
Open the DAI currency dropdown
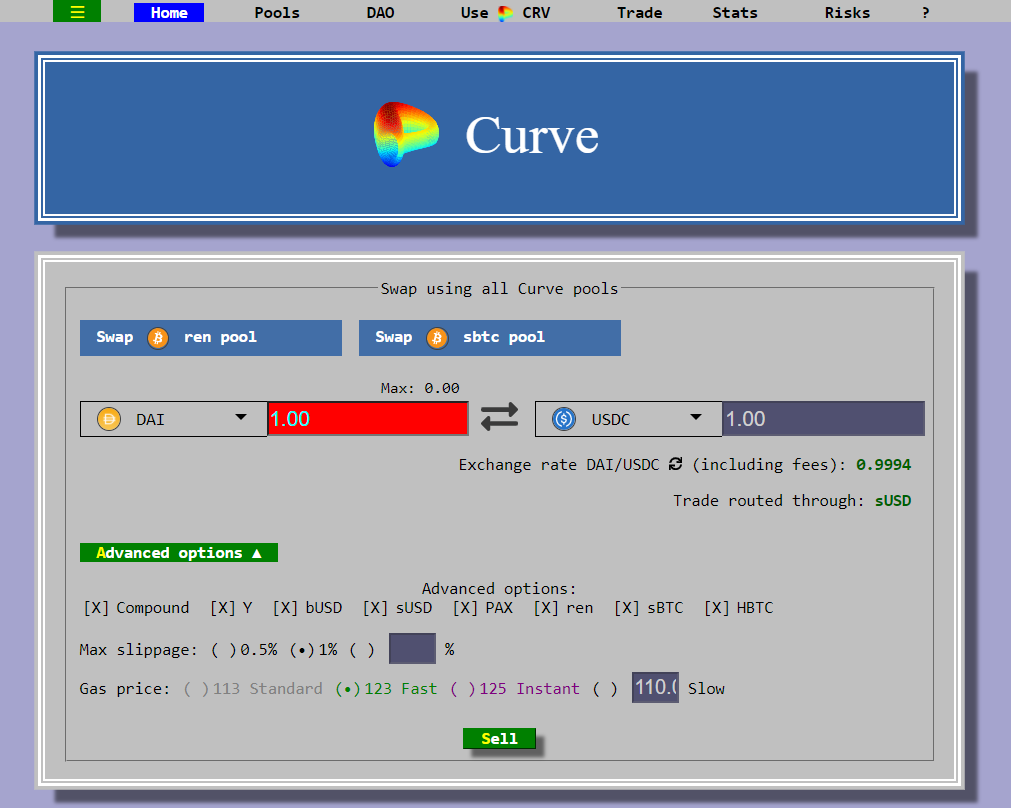[173, 419]
